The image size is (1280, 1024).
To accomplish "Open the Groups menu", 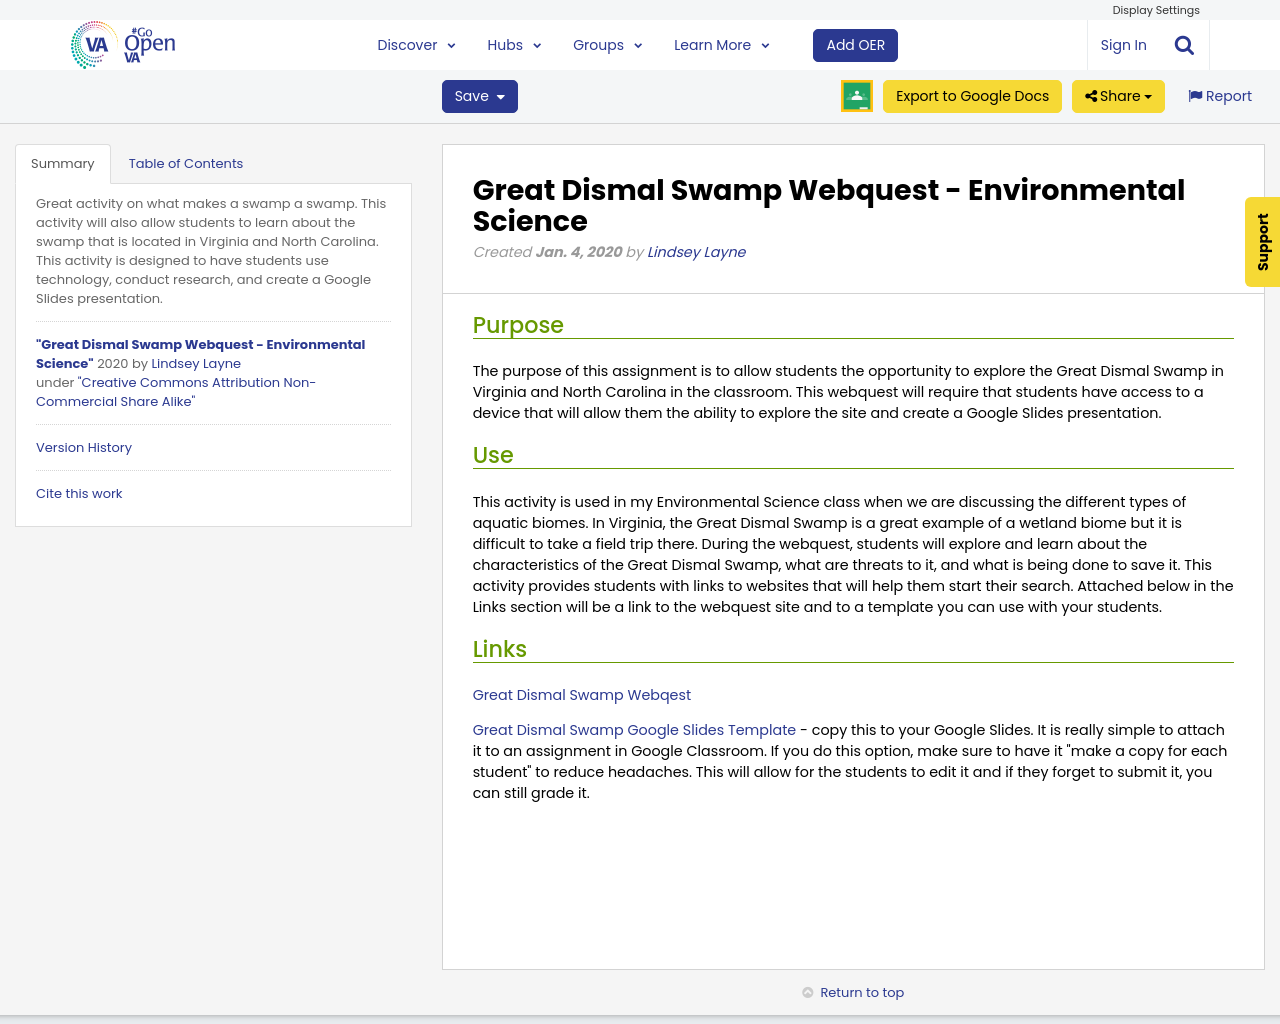I will [x=606, y=44].
